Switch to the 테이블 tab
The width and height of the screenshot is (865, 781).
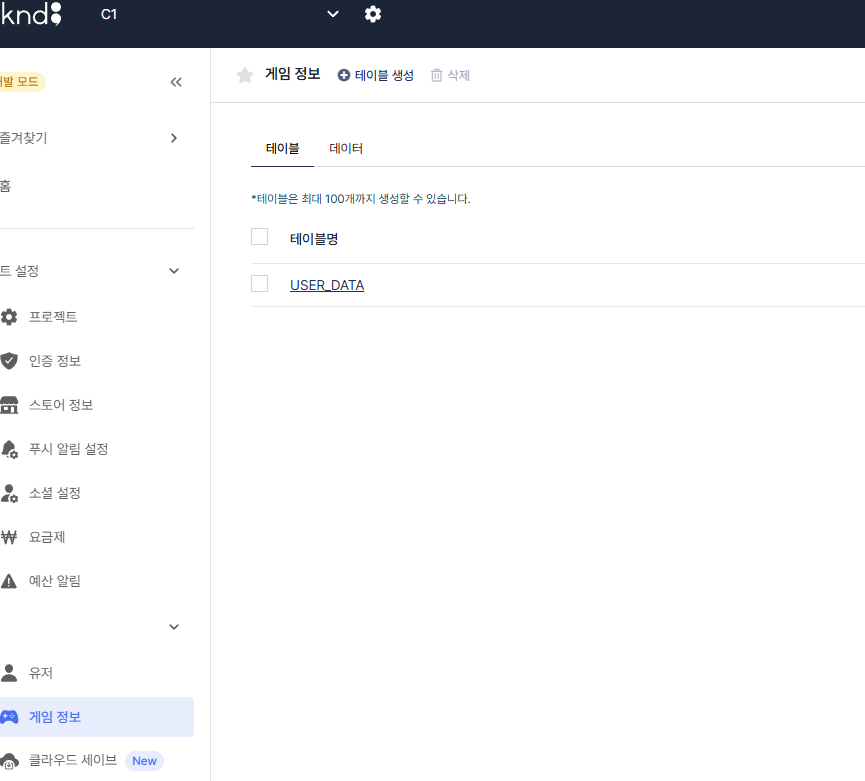[282, 148]
